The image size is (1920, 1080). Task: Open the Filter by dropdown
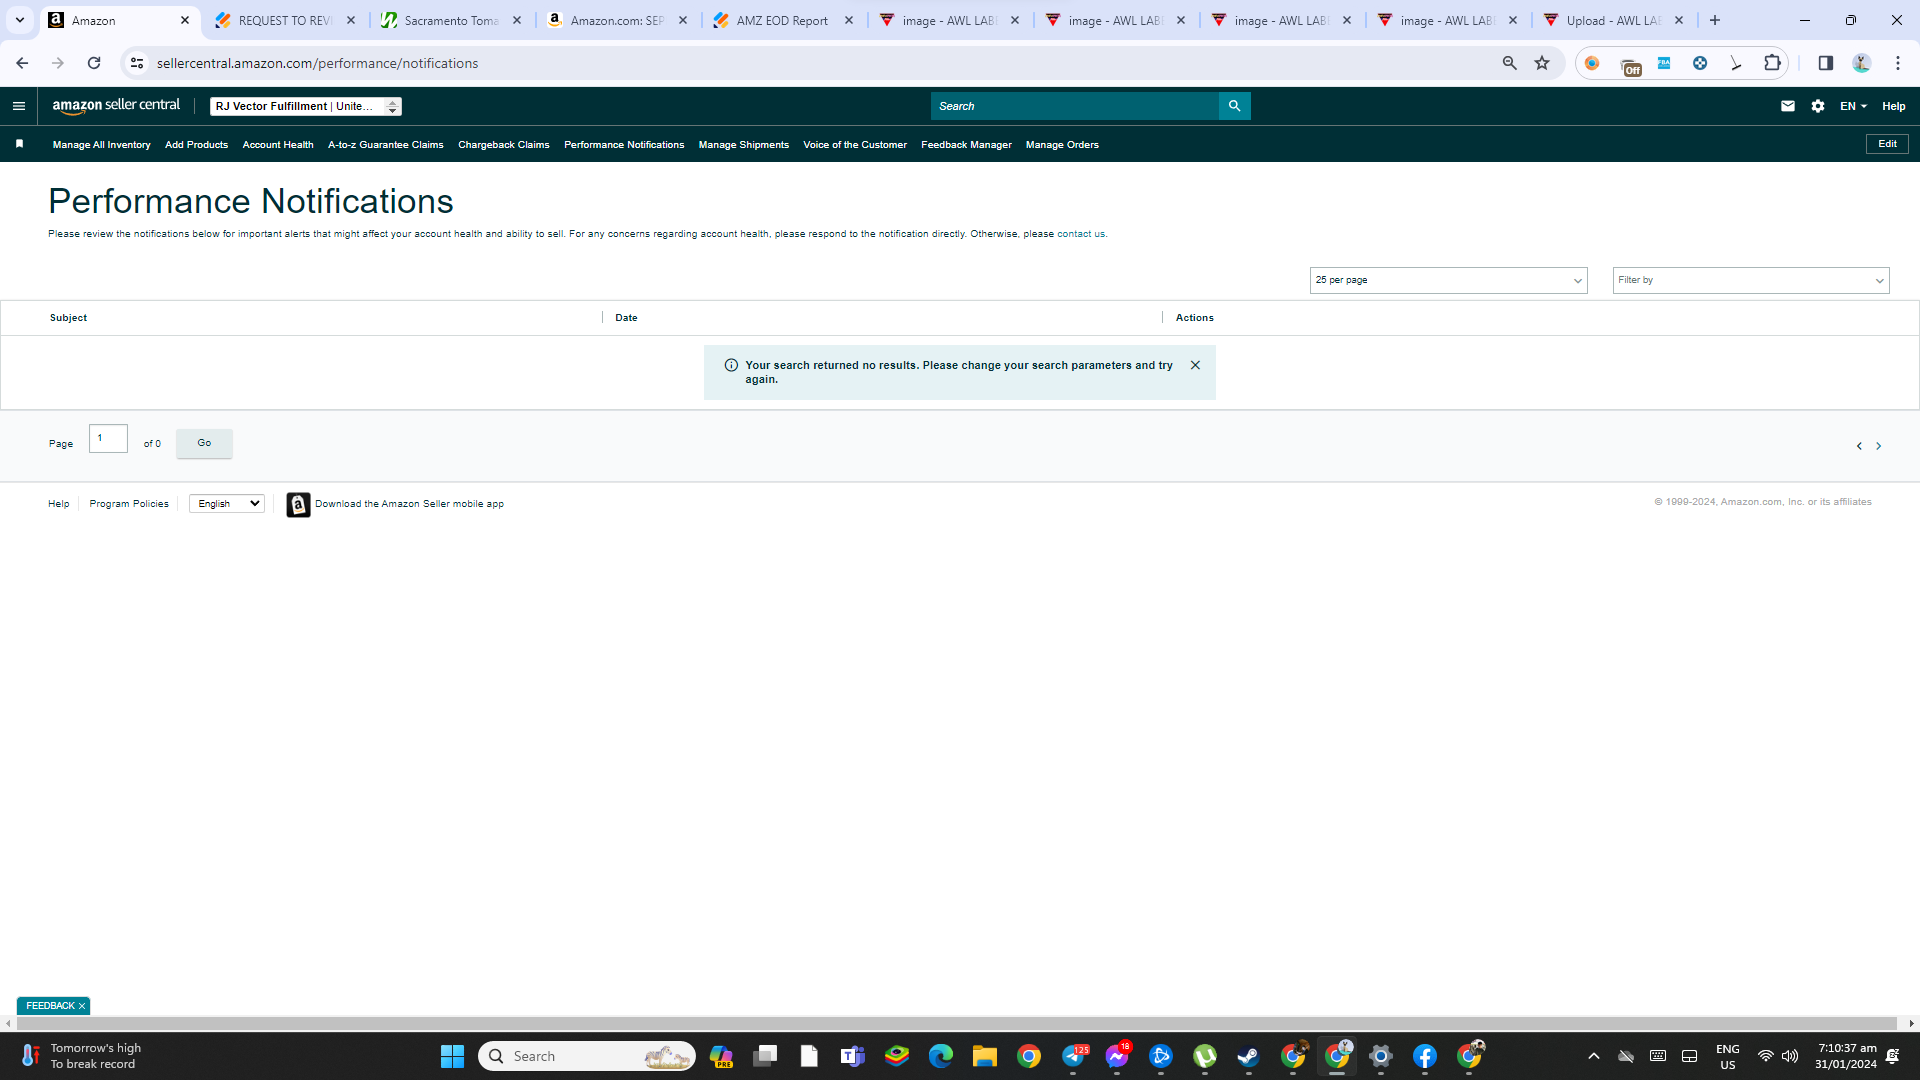(x=1750, y=280)
